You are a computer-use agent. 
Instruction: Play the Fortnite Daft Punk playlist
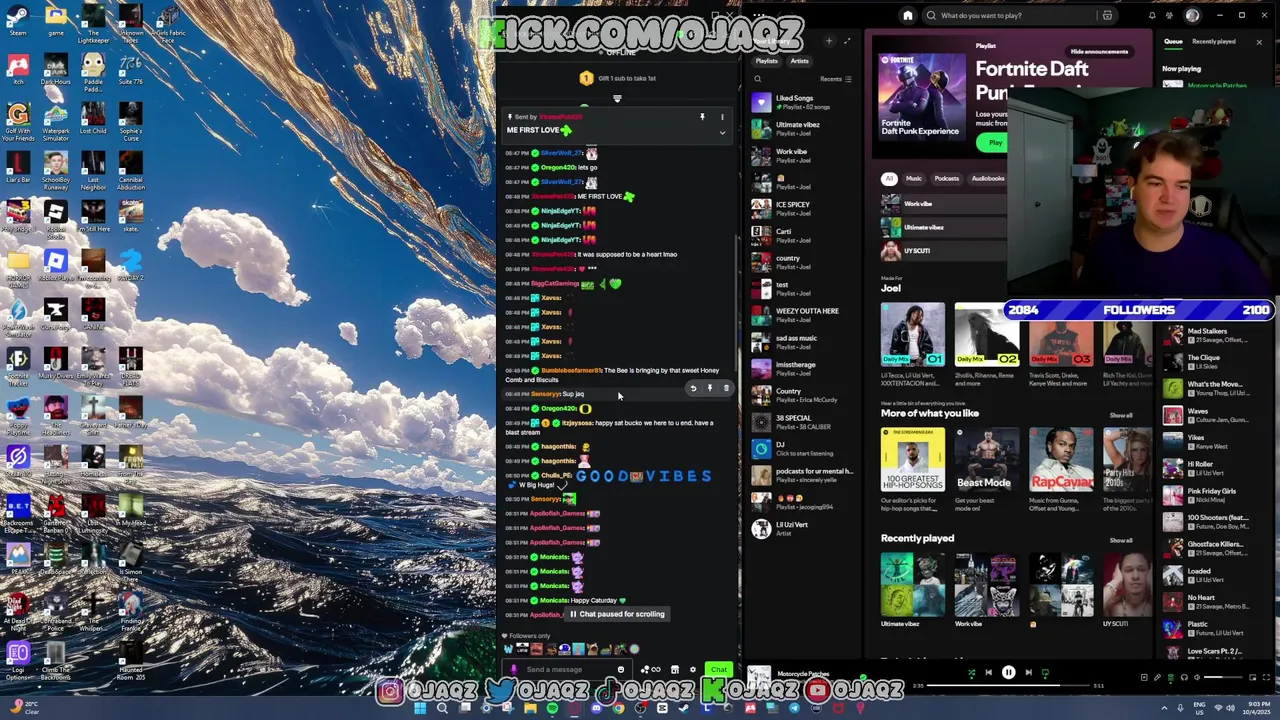pyautogui.click(x=995, y=143)
